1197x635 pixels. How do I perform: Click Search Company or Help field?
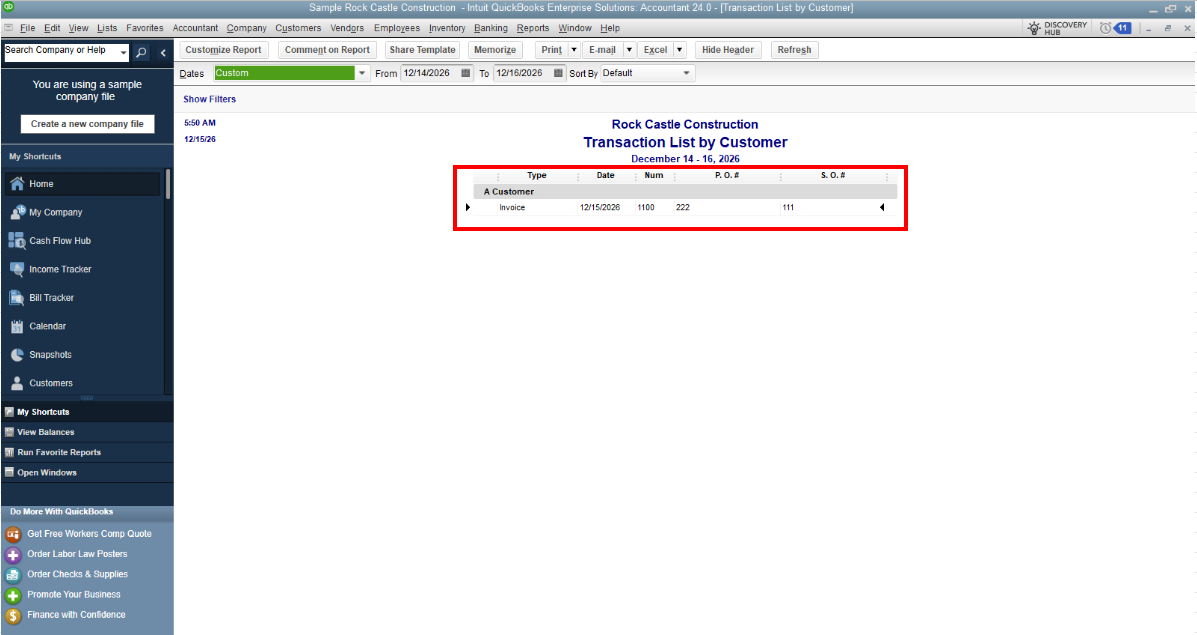coord(61,52)
